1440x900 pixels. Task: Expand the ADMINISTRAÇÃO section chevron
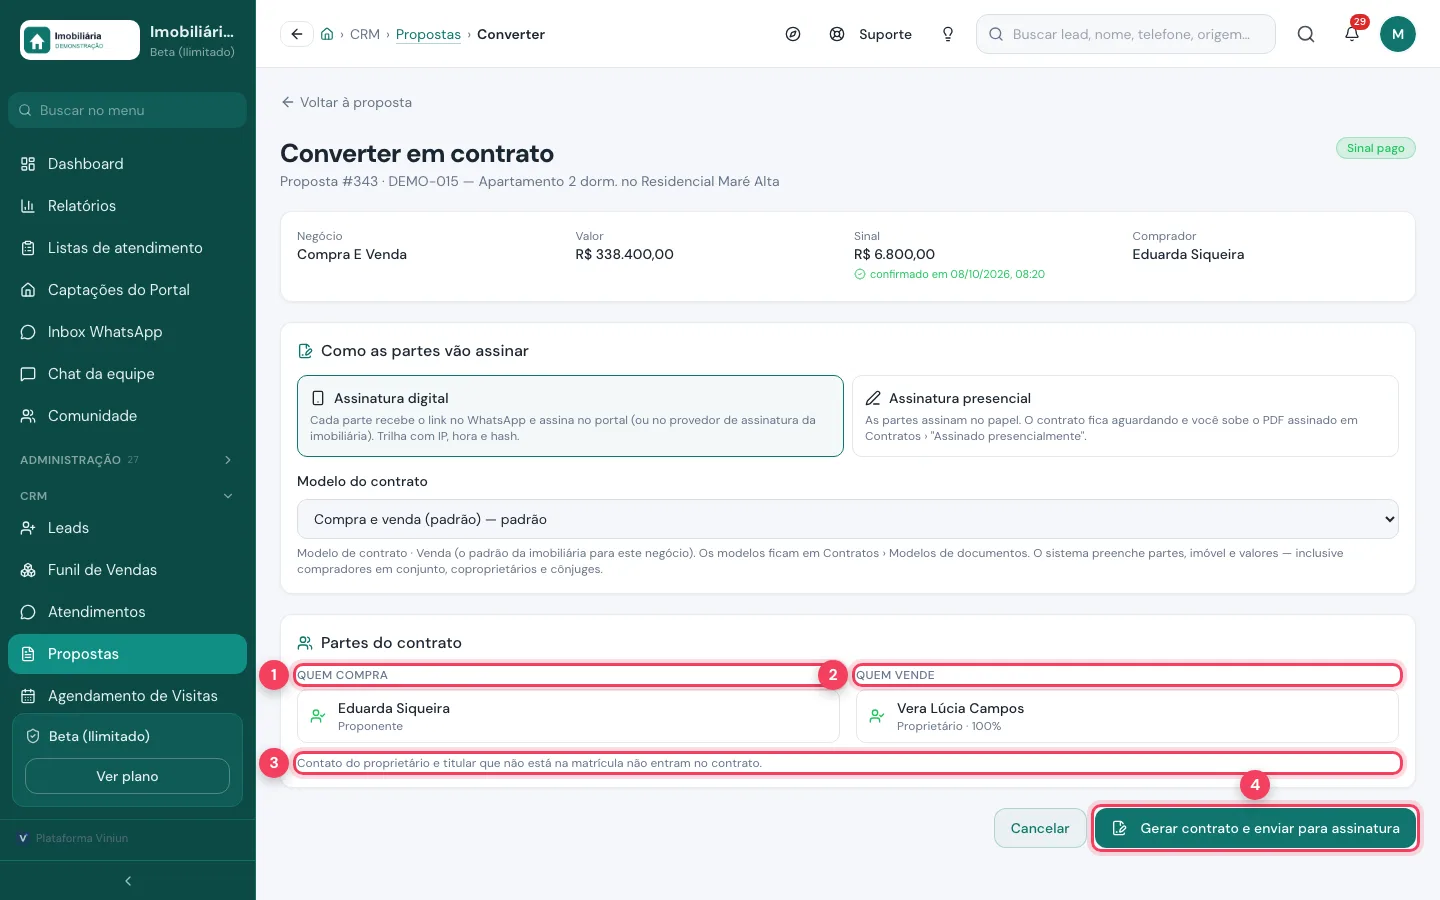pyautogui.click(x=228, y=460)
